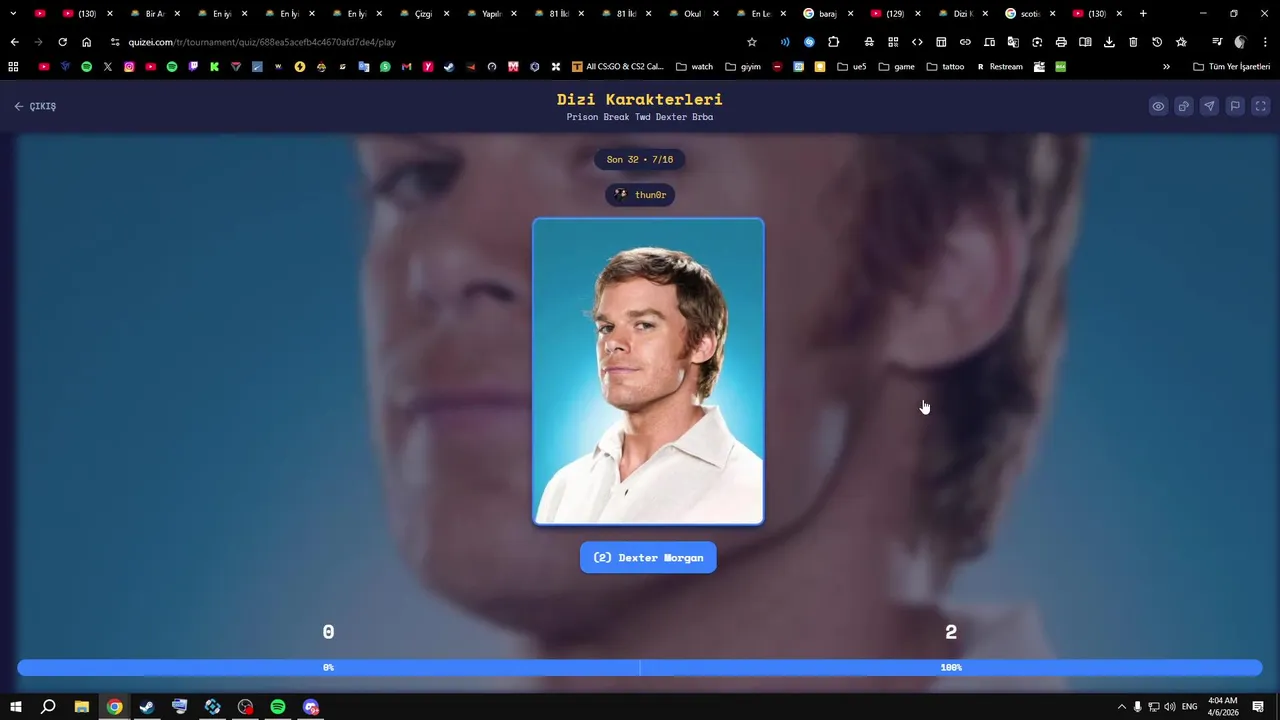Click the ÇIKIŞ exit link
The image size is (1280, 720).
click(x=35, y=106)
